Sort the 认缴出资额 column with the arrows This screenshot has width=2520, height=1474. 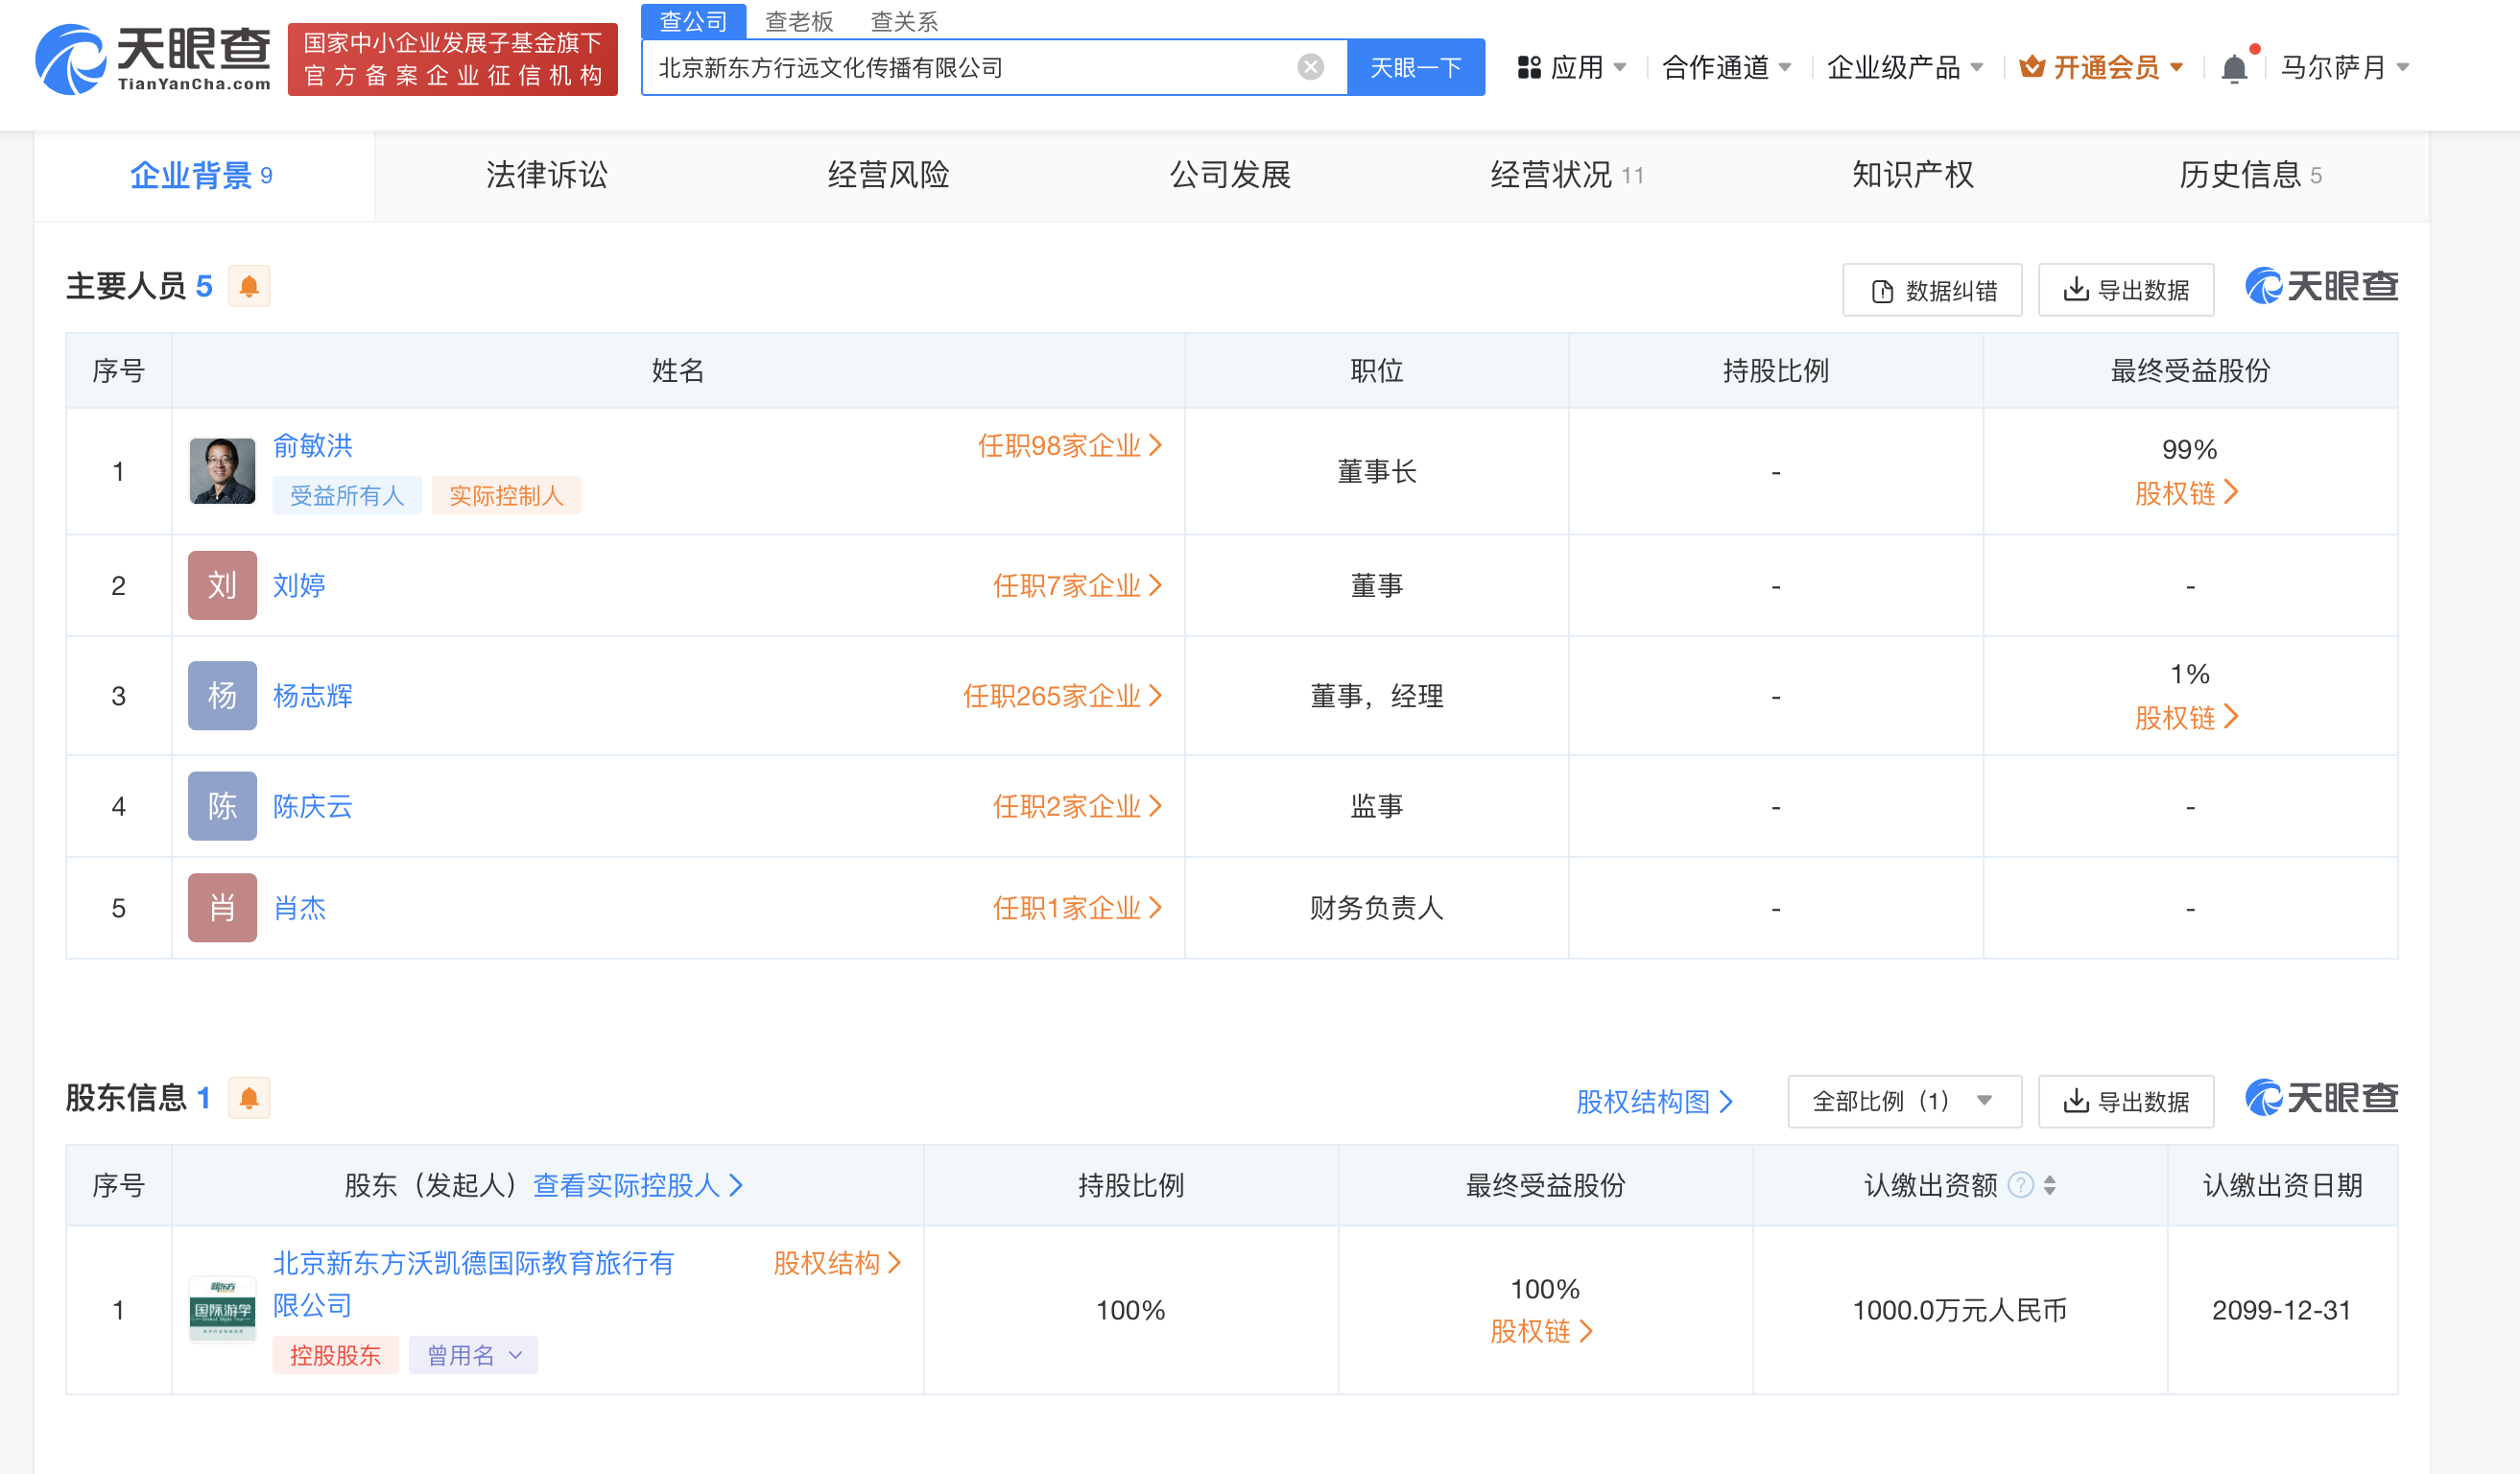(2050, 1185)
